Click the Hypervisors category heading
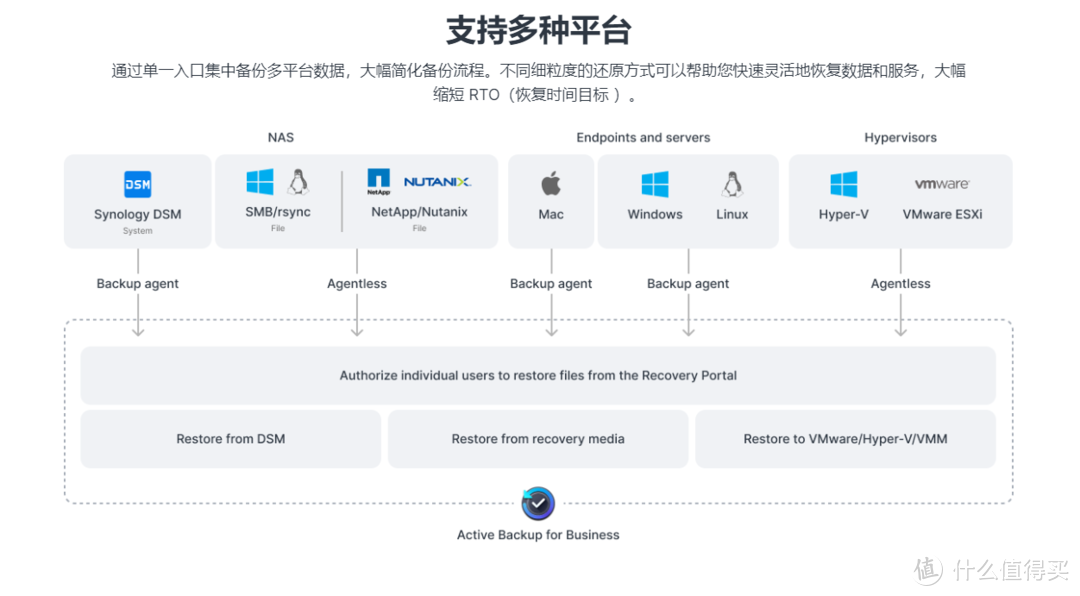 tap(900, 137)
